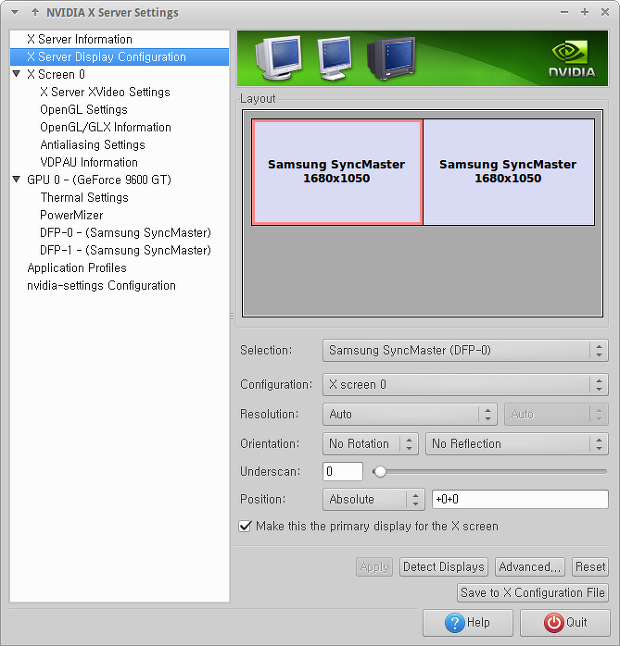620x646 pixels.
Task: Toggle primary display checkbox for the X screen
Action: [x=245, y=526]
